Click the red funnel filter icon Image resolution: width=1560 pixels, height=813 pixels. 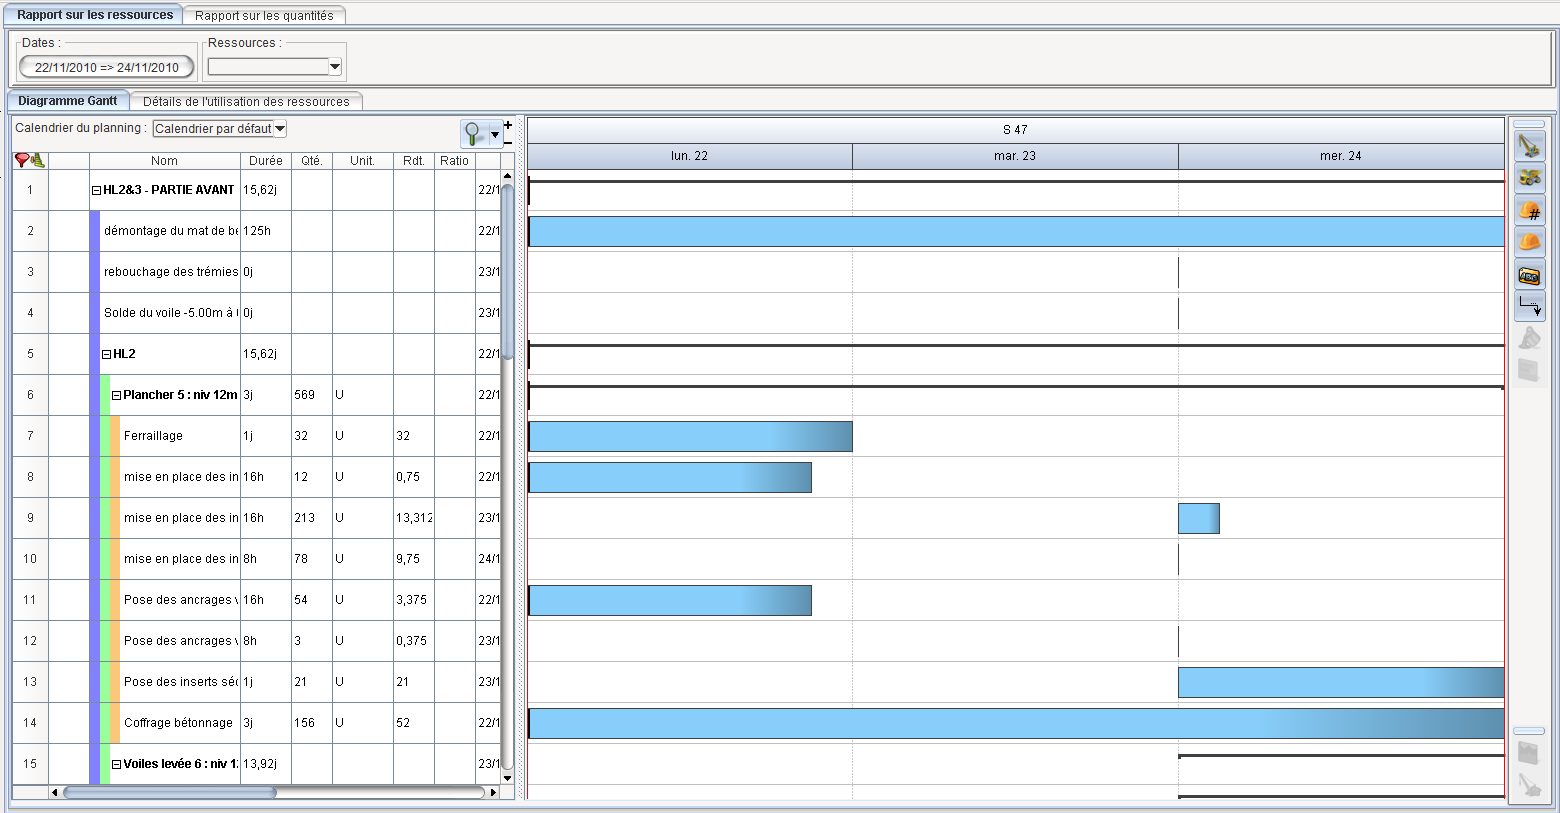pos(22,160)
